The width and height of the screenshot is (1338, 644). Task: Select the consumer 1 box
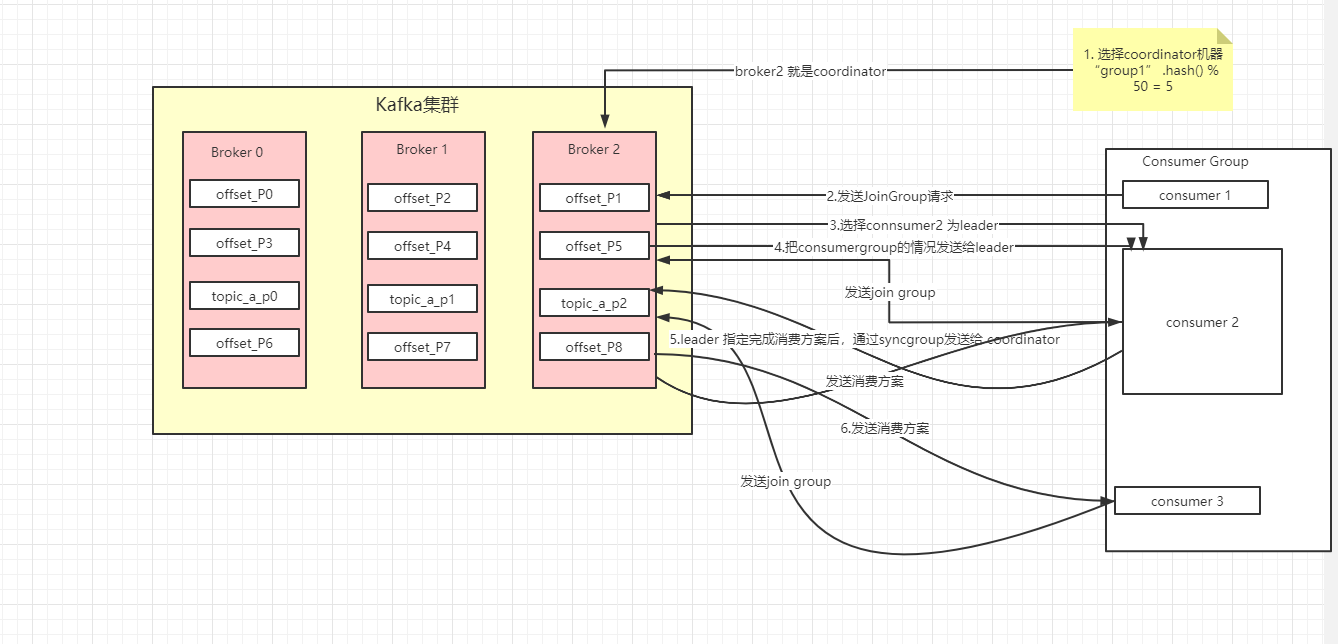point(1195,194)
